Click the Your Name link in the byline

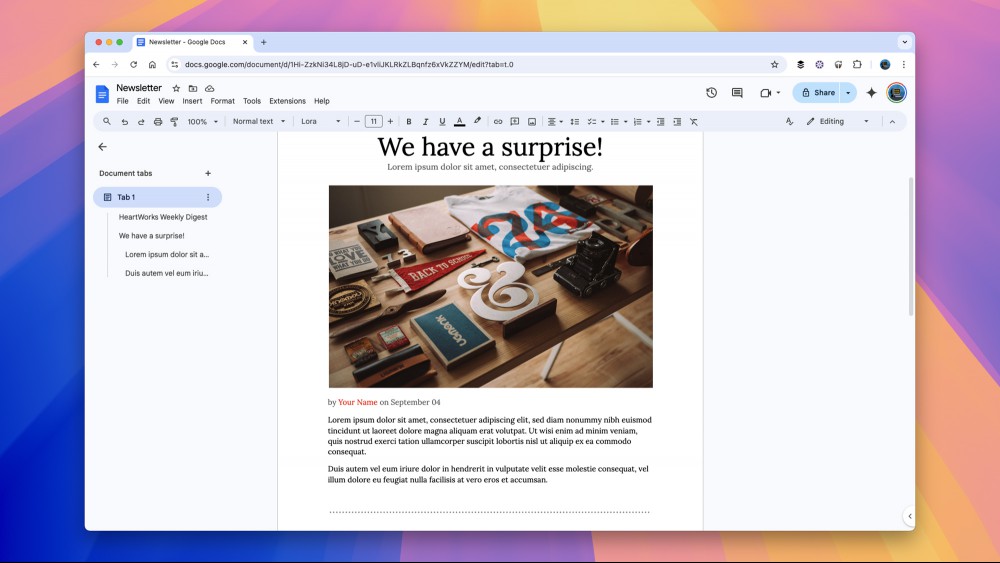(358, 402)
